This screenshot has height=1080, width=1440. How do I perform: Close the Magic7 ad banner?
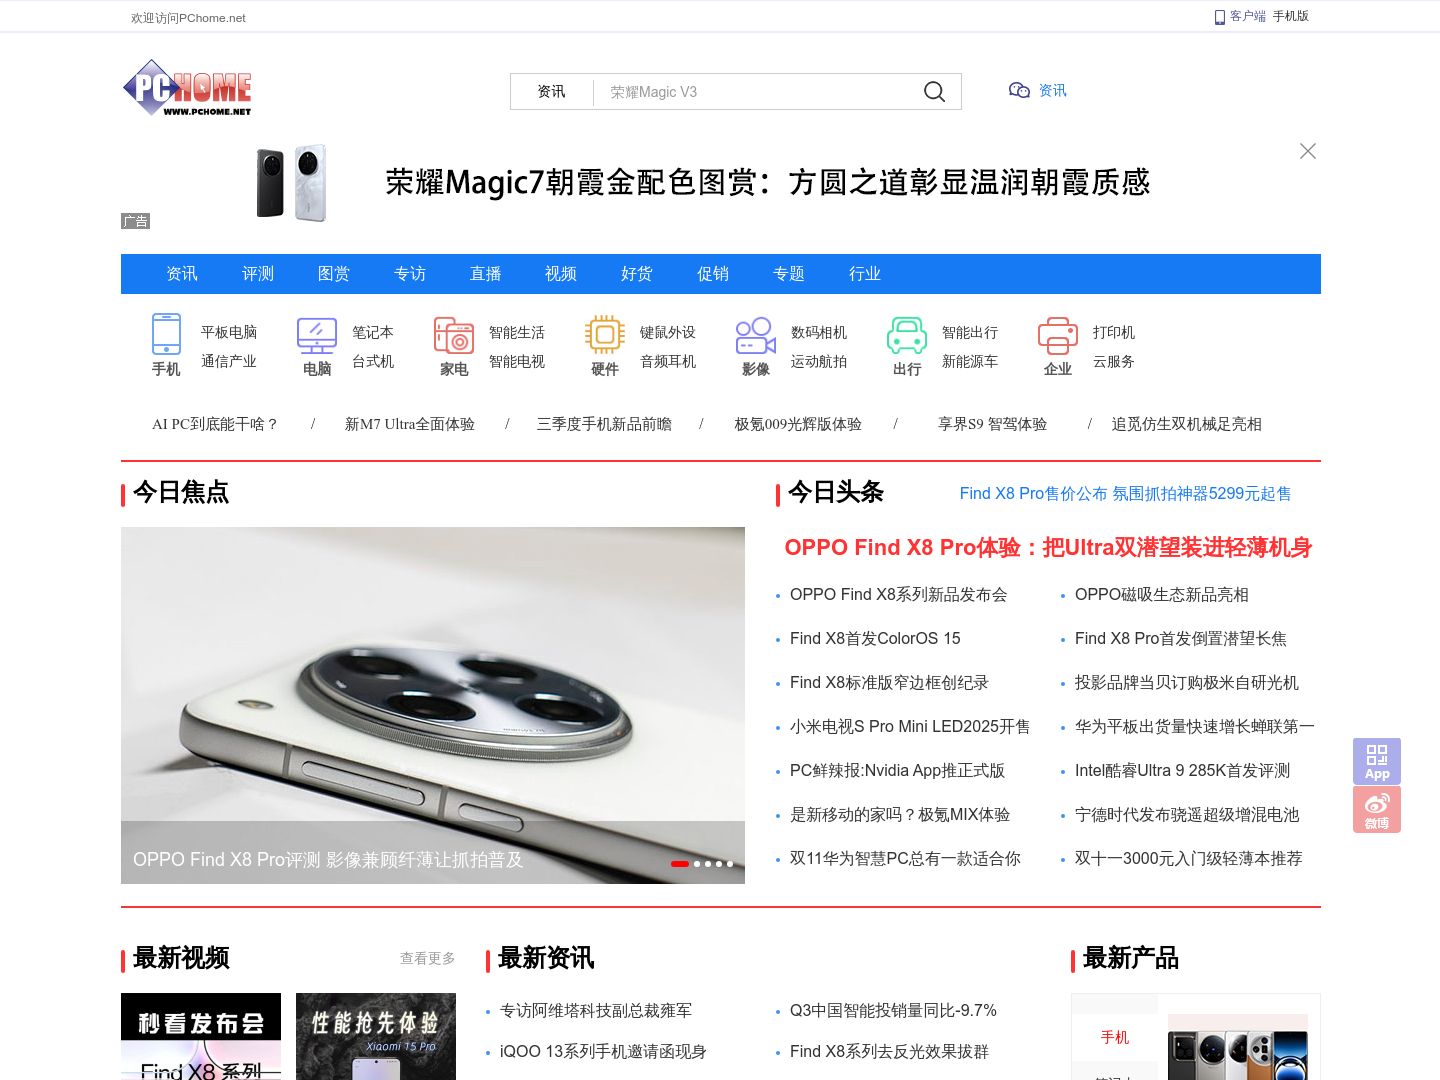coord(1307,151)
